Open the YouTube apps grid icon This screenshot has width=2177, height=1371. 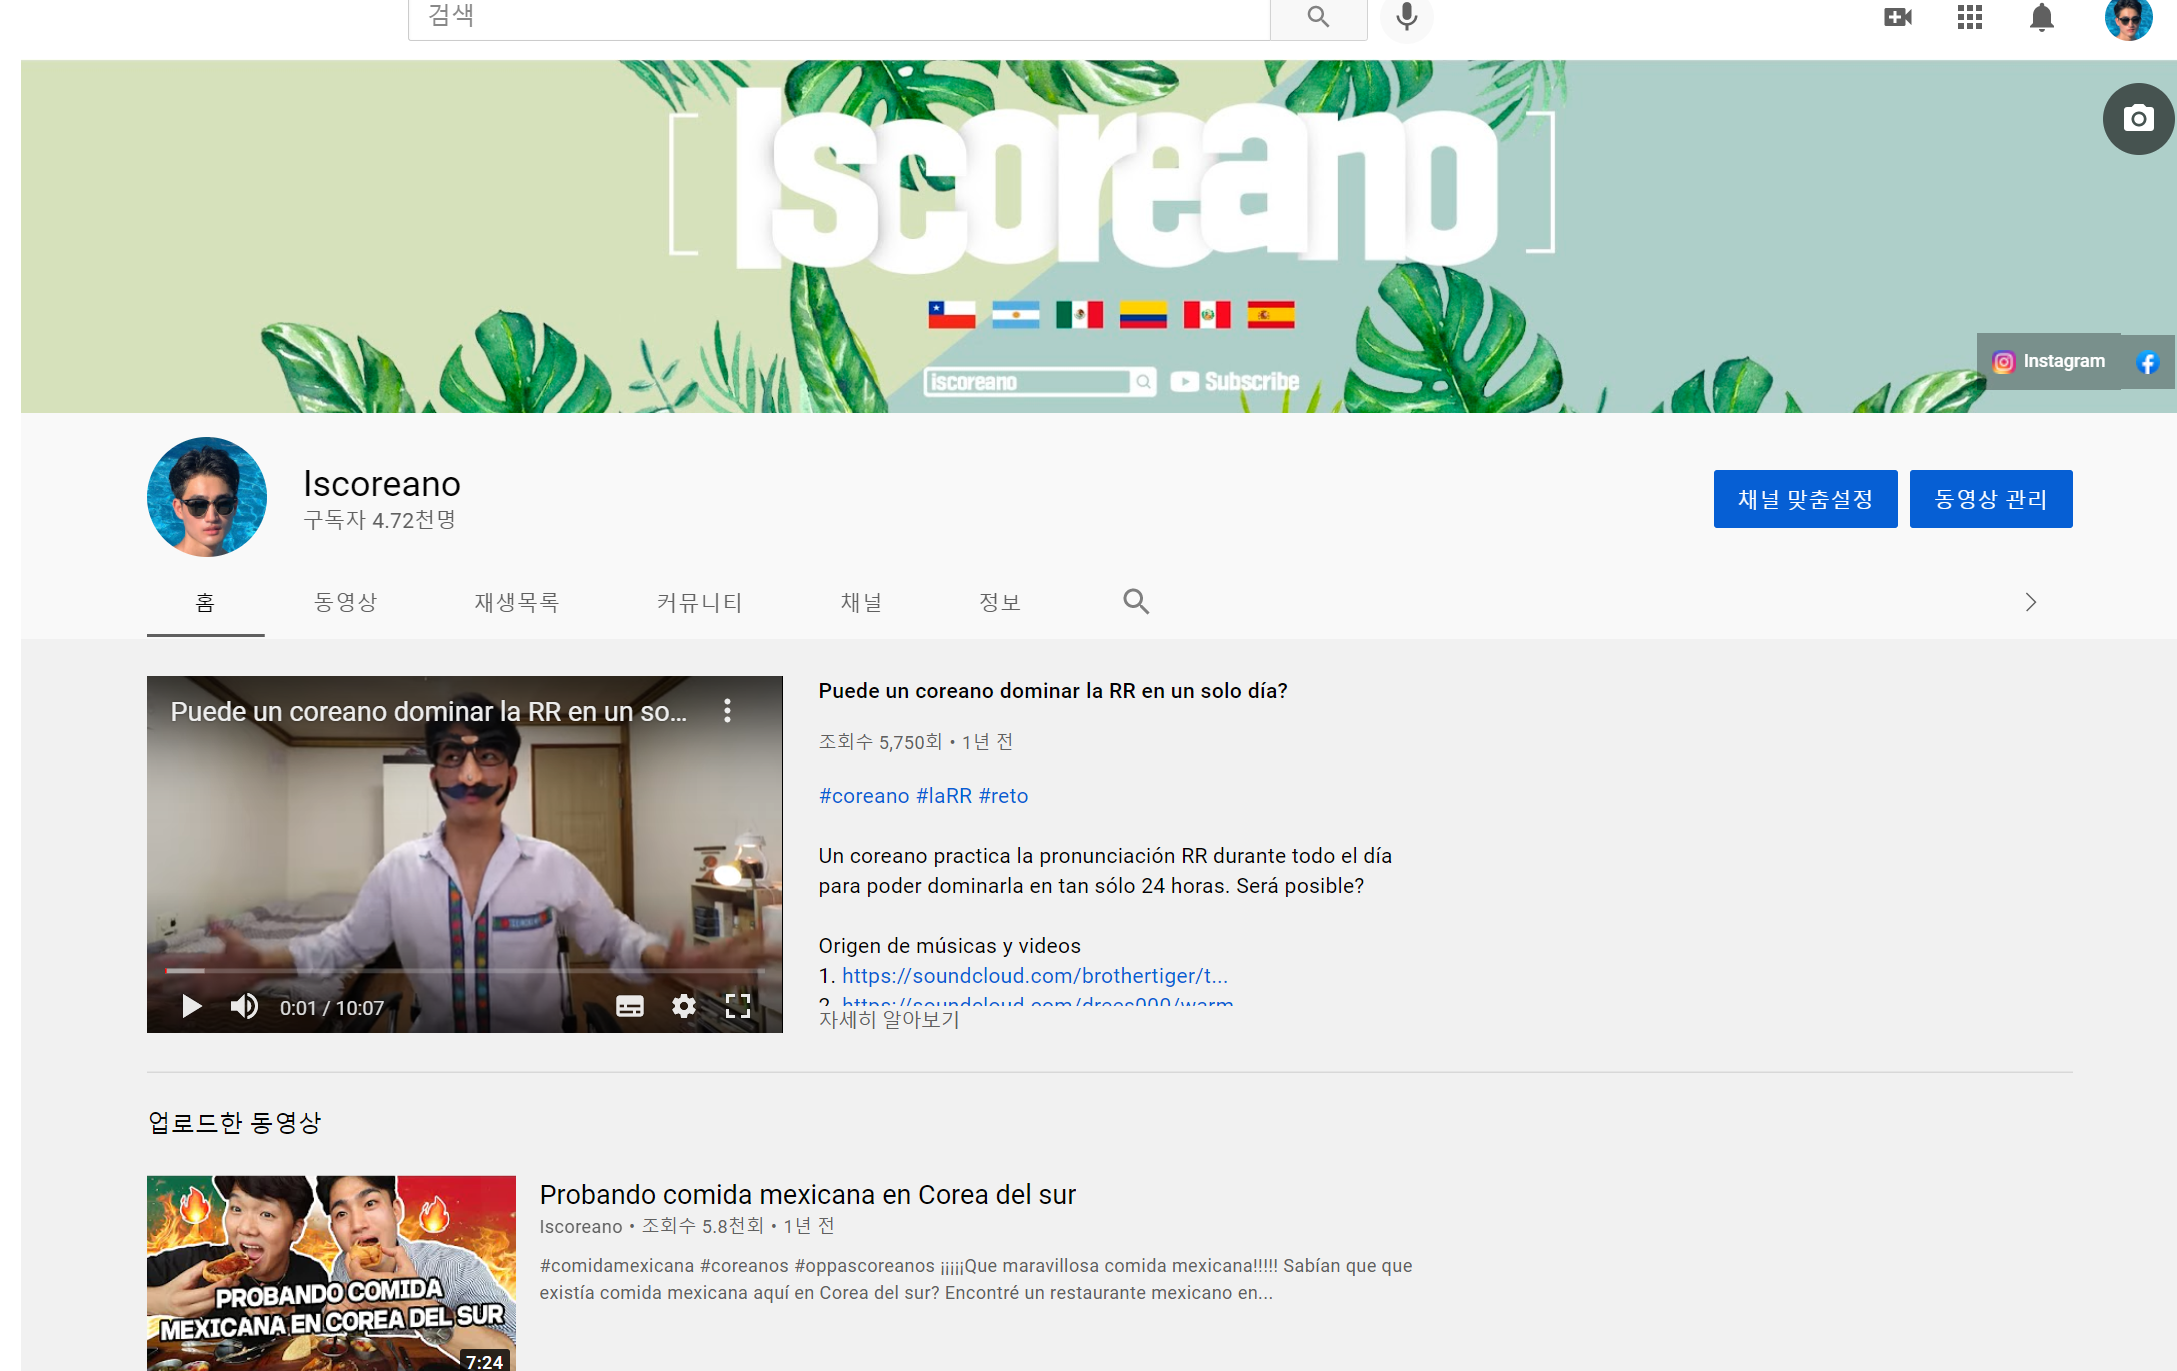tap(1969, 17)
